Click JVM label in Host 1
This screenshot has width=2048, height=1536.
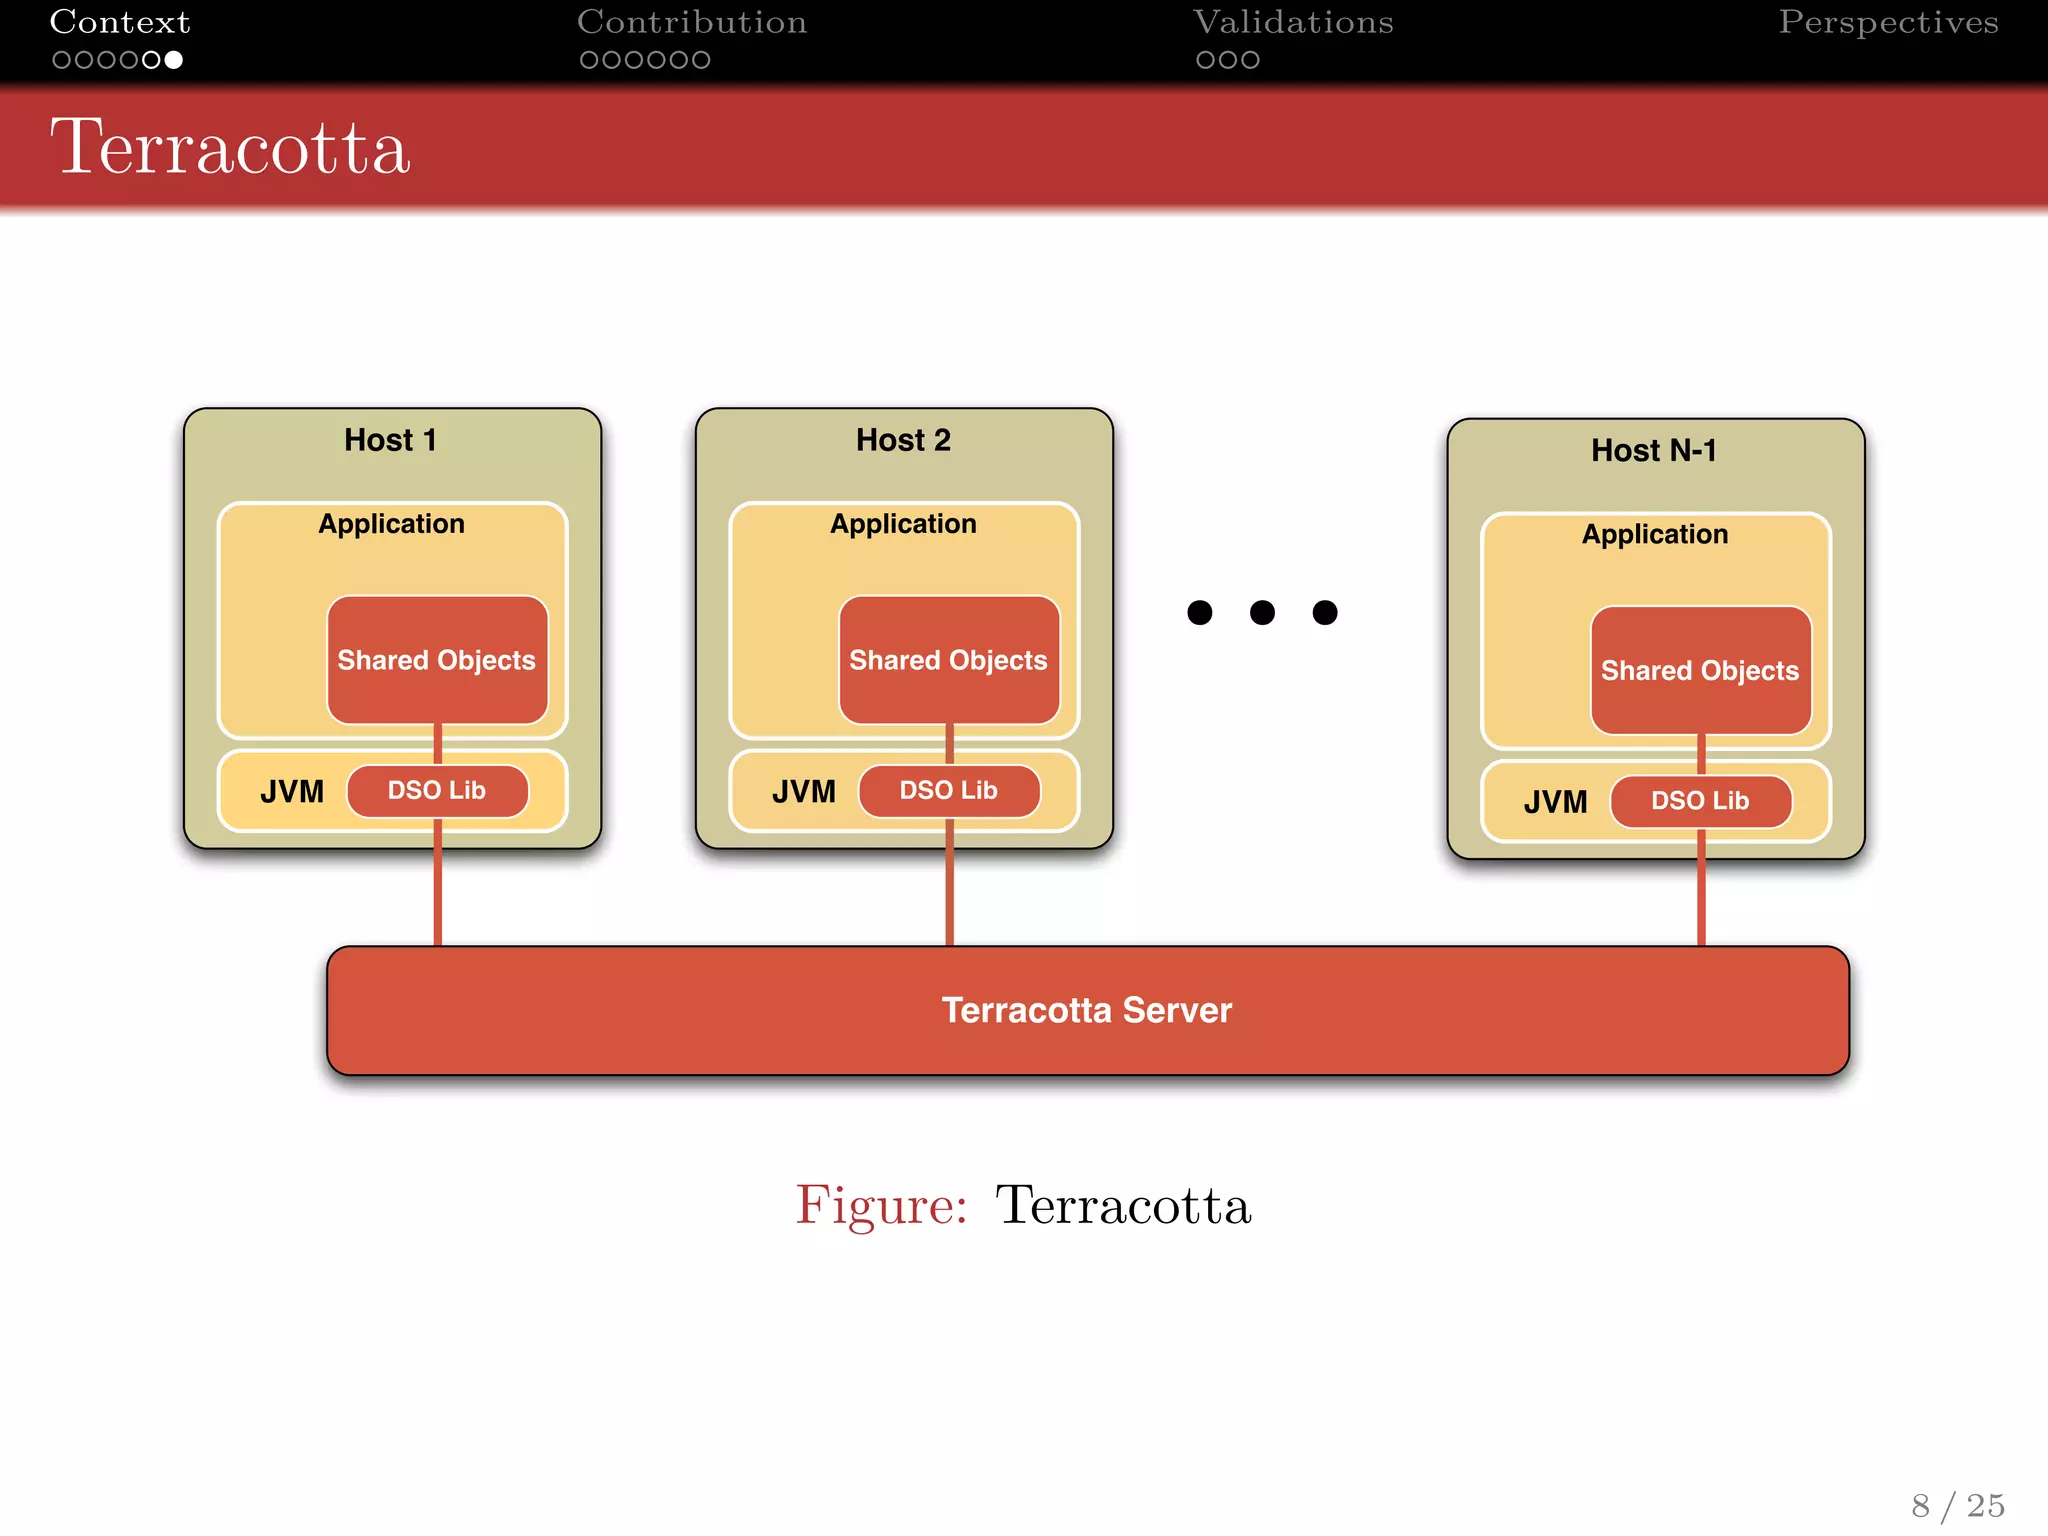tap(292, 792)
